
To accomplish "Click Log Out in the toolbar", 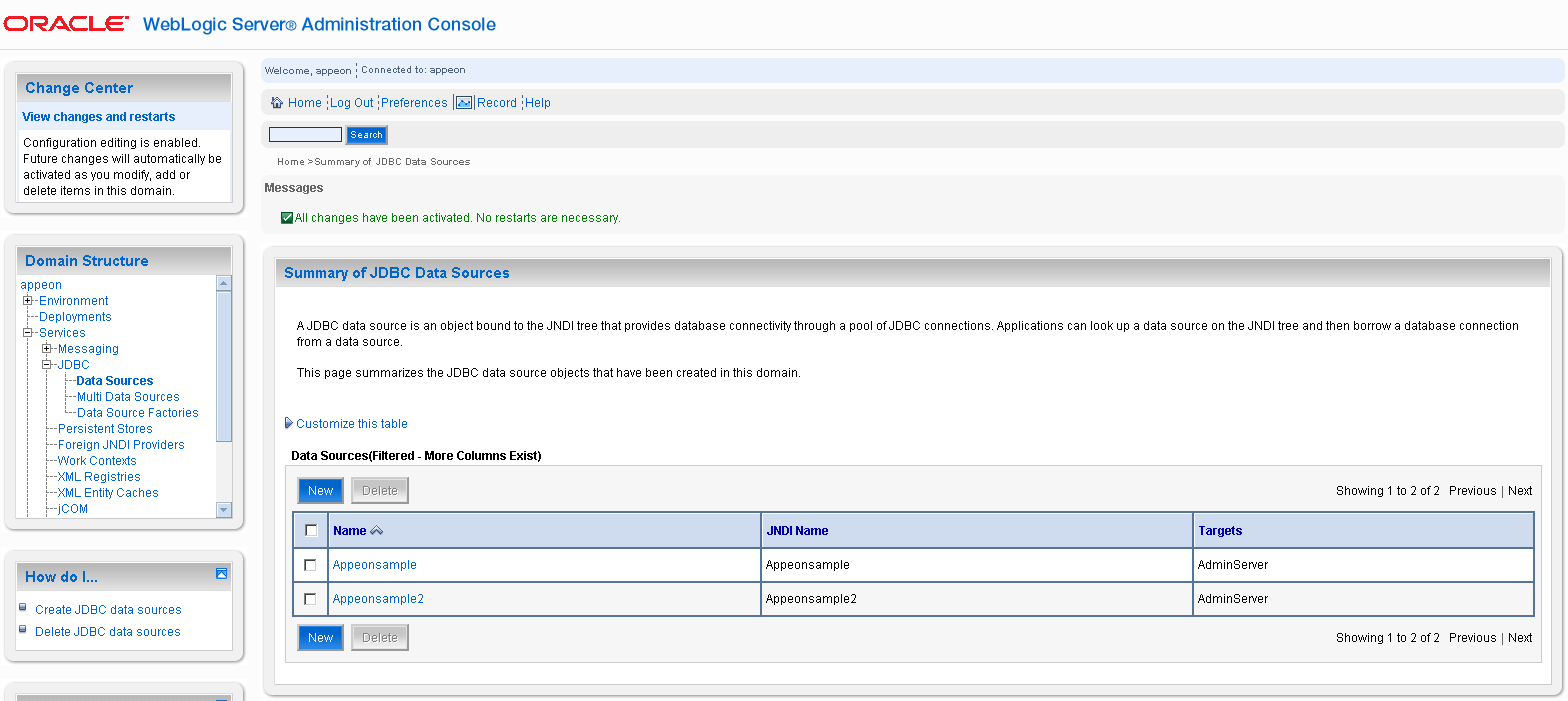I will click(352, 103).
